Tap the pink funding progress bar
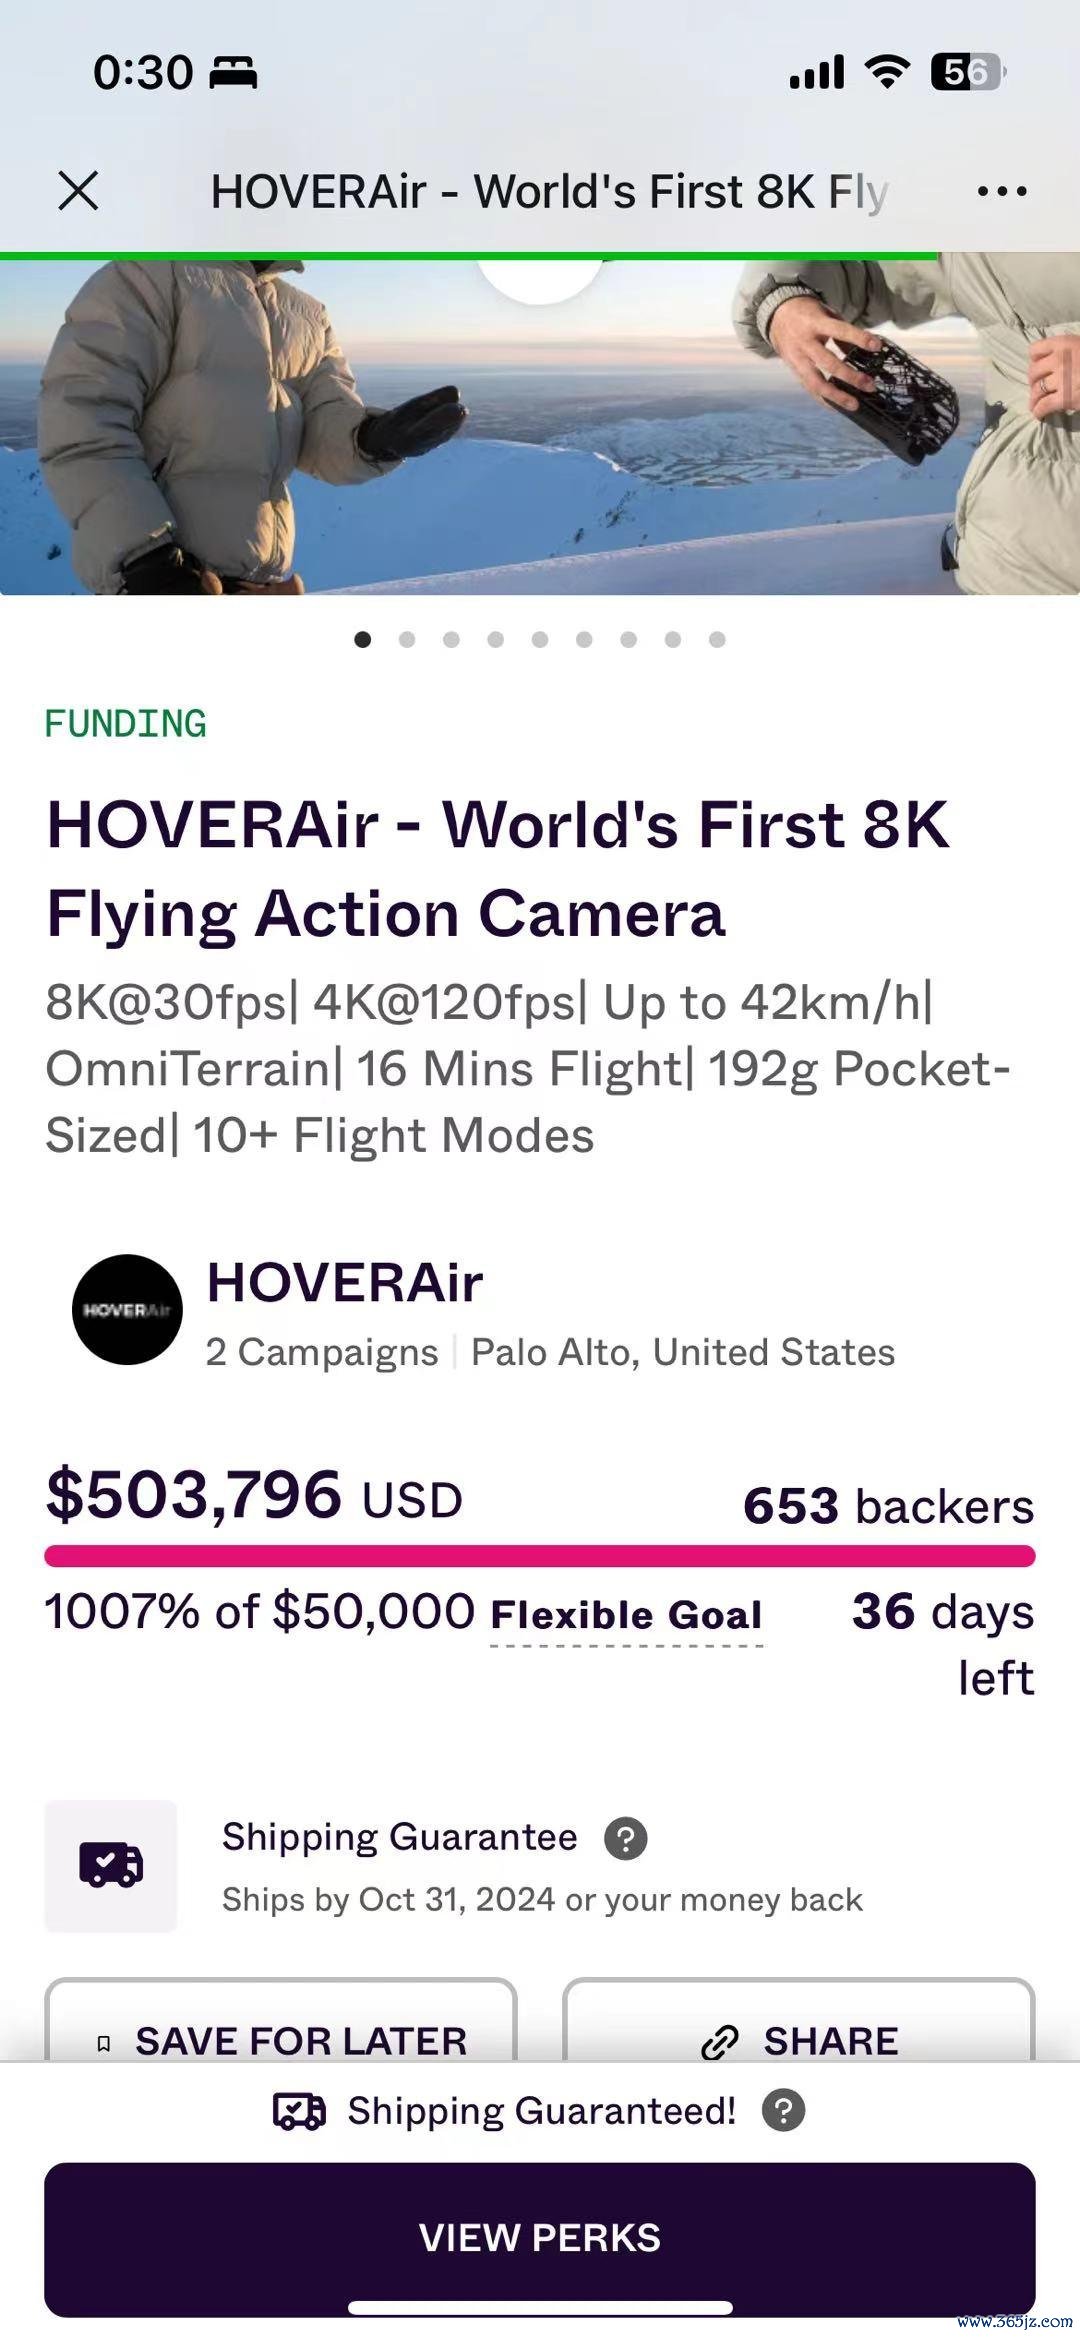This screenshot has height=2337, width=1080. coord(540,1555)
